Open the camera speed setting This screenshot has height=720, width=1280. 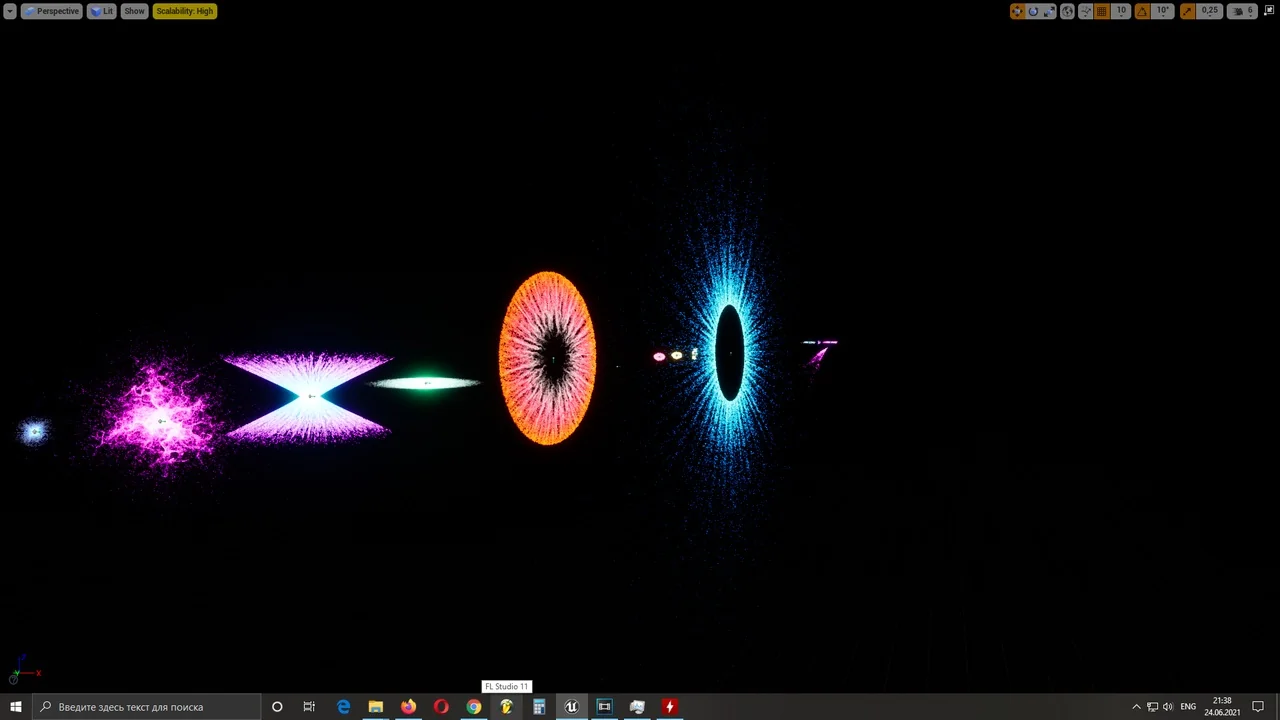[1242, 11]
